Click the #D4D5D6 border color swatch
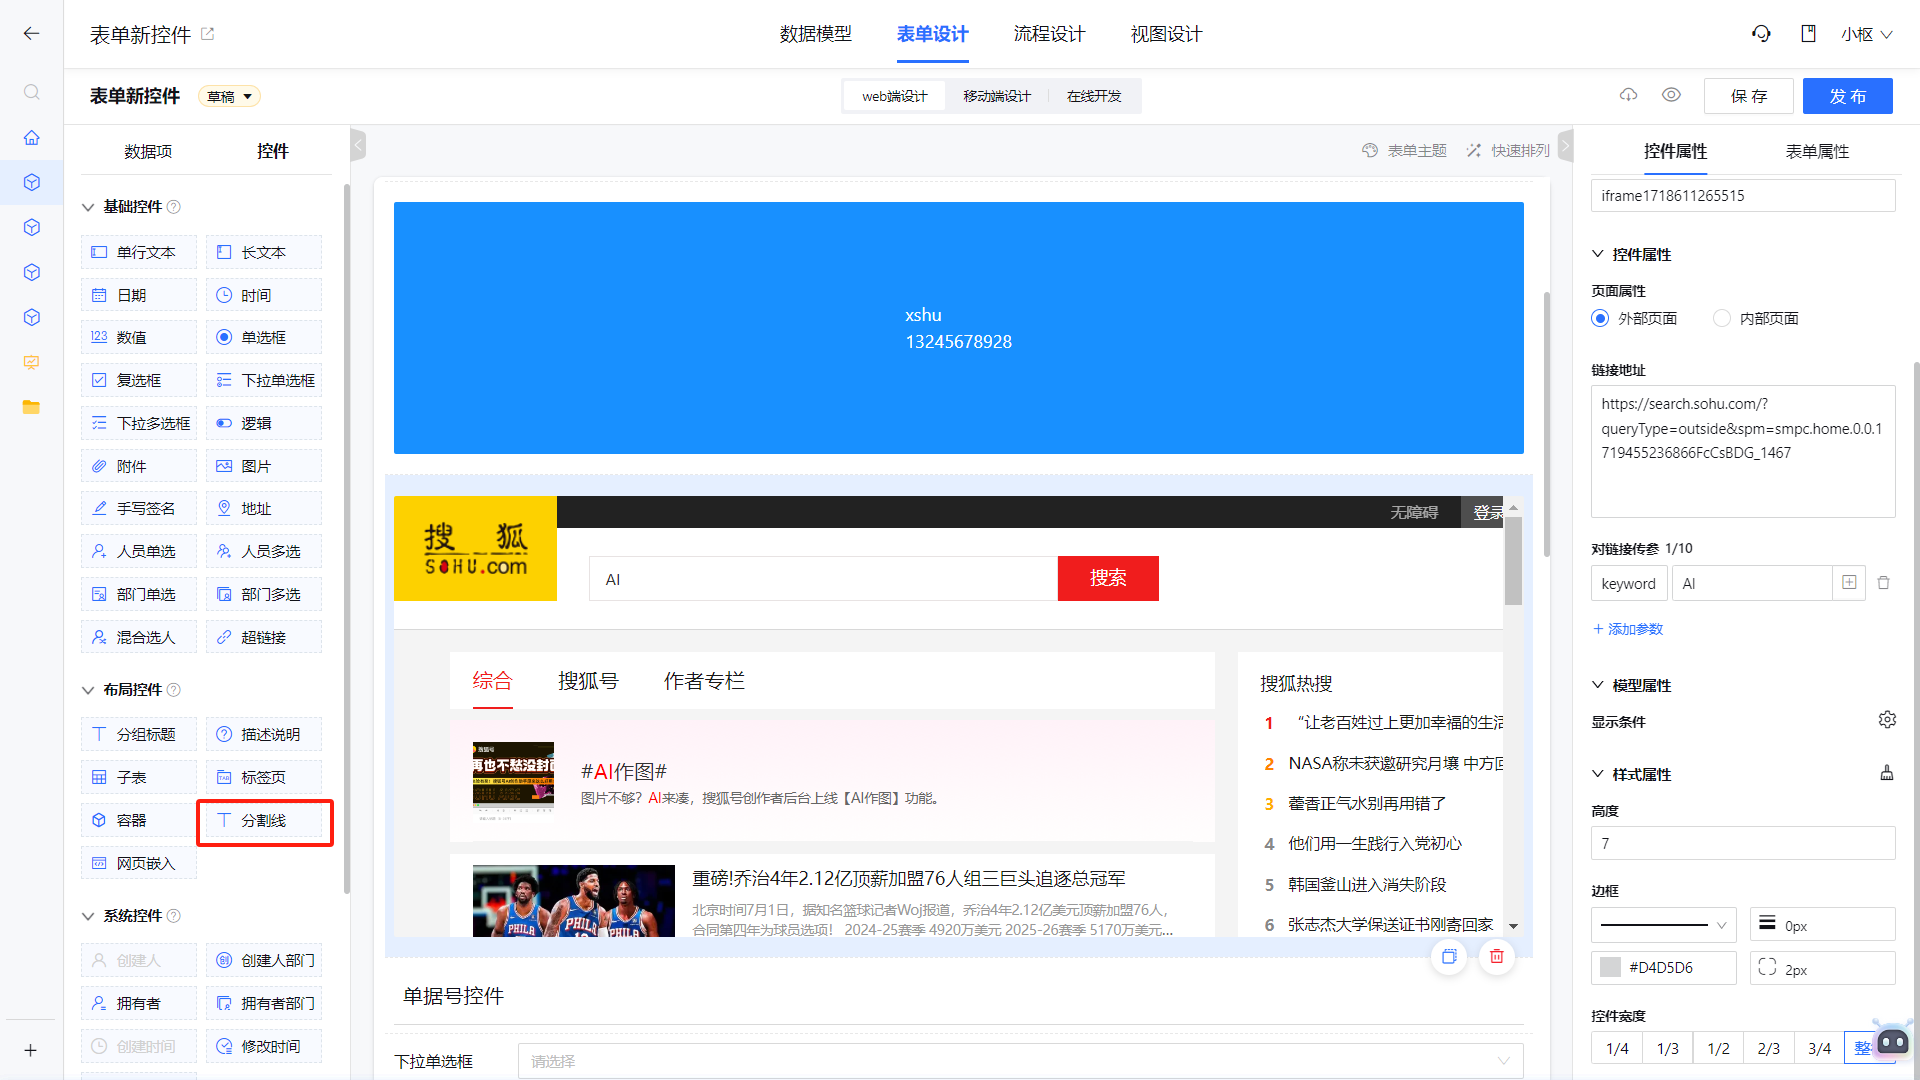The image size is (1920, 1080). pyautogui.click(x=1610, y=968)
